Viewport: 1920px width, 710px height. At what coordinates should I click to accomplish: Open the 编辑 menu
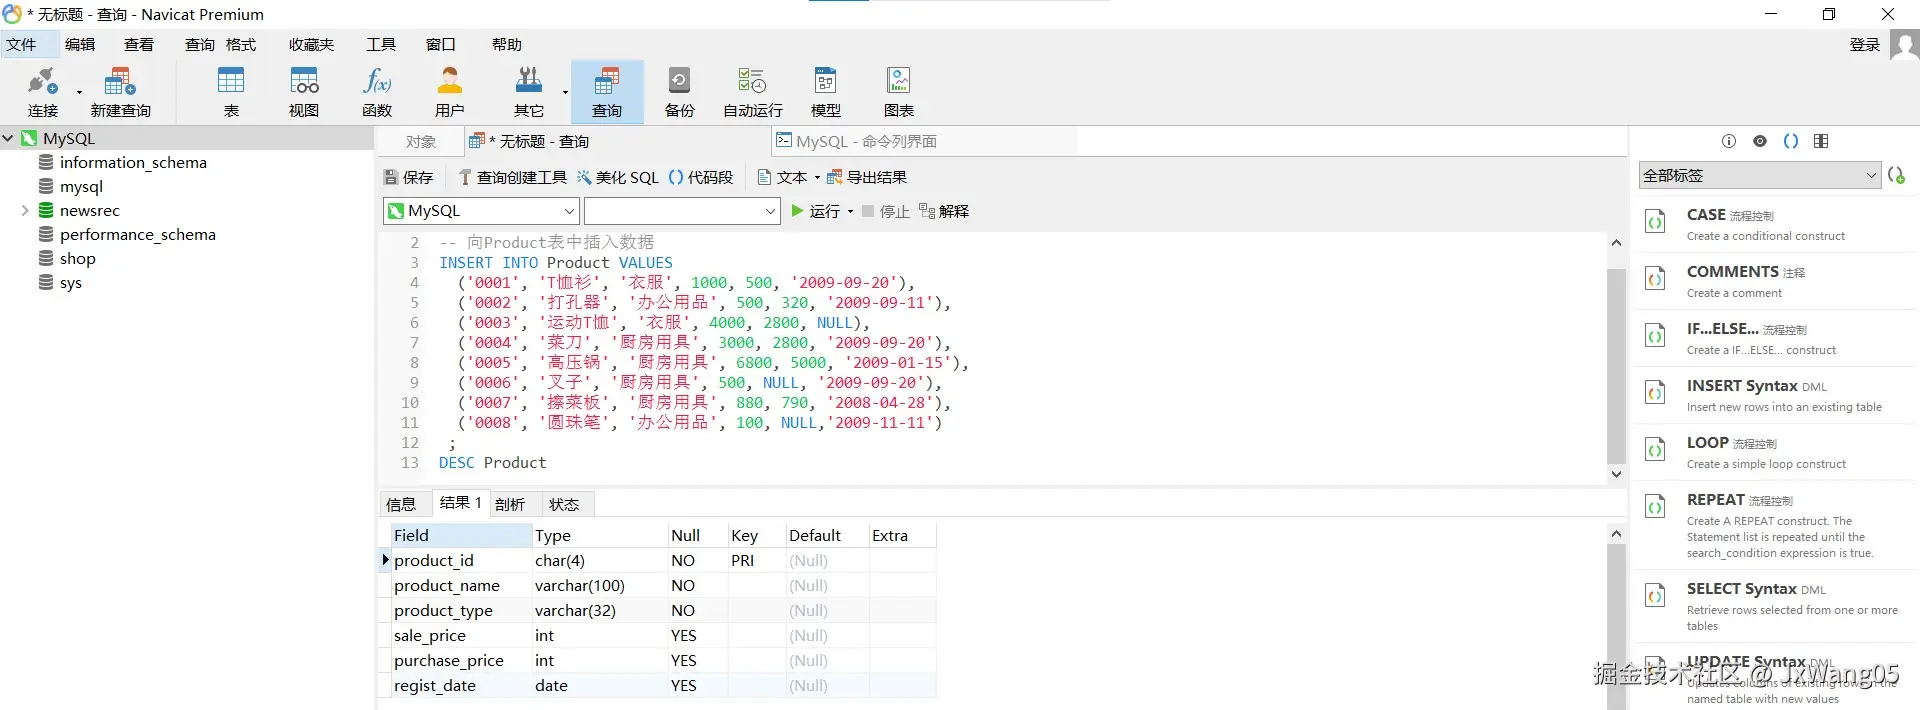[x=80, y=45]
